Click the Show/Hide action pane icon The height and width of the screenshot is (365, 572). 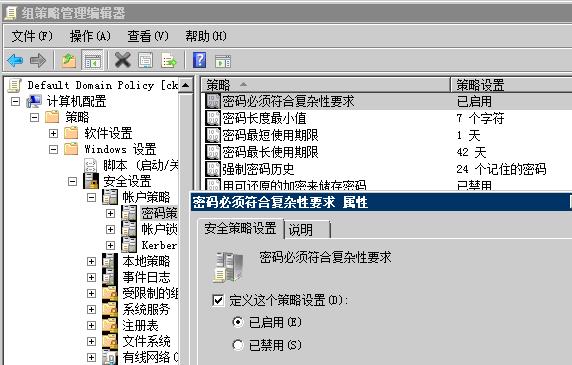point(223,61)
